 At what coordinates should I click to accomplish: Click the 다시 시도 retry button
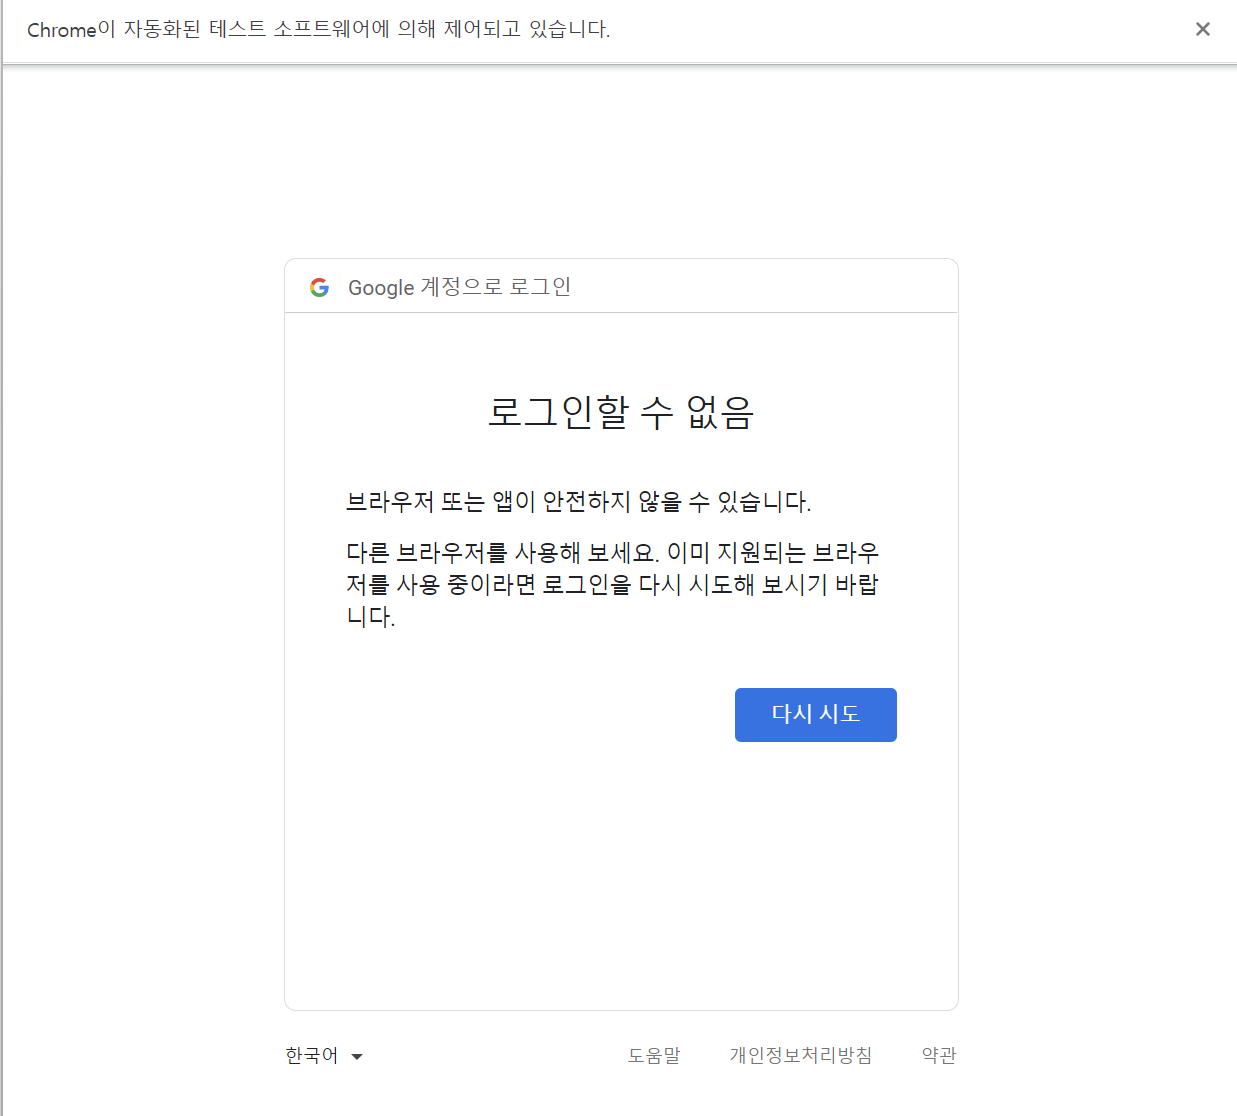coord(815,714)
